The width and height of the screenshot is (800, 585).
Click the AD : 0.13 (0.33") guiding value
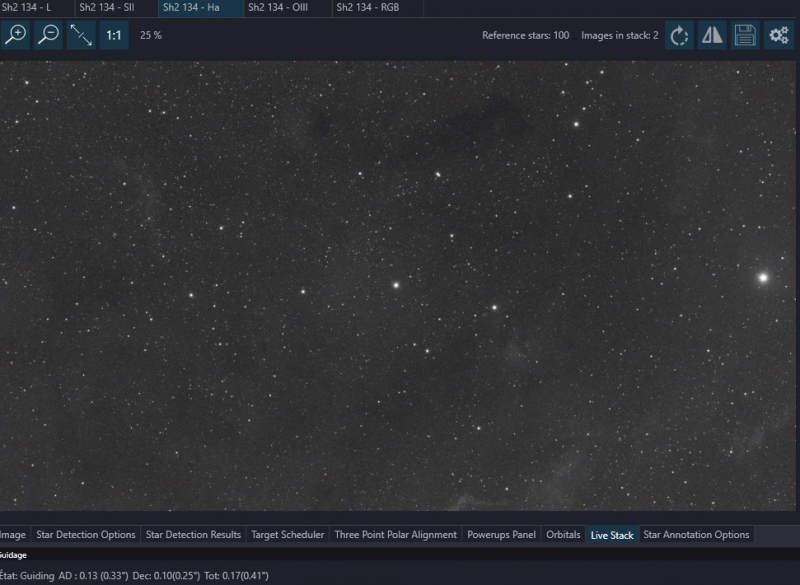click(x=93, y=575)
